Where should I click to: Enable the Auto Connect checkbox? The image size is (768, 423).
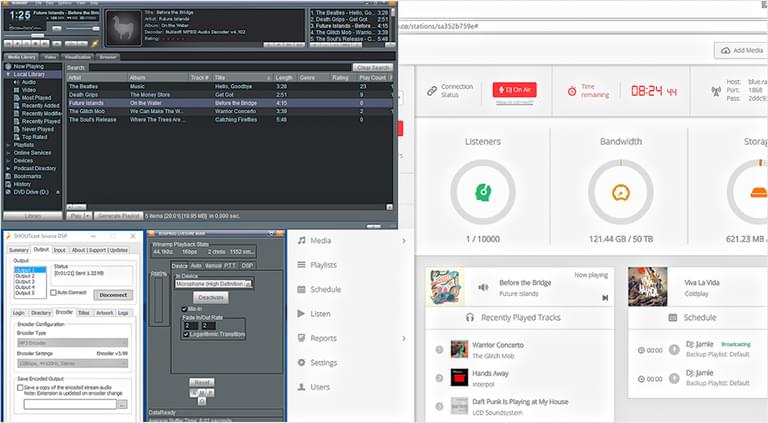pos(57,292)
